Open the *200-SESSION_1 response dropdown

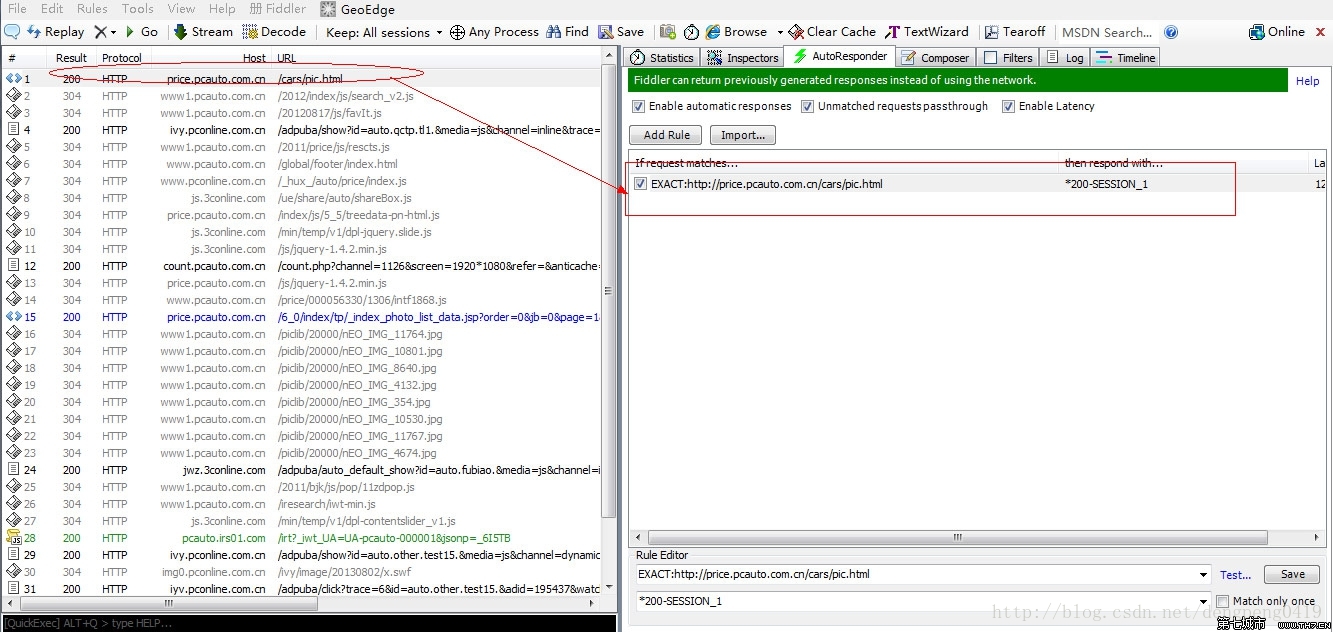point(1203,601)
